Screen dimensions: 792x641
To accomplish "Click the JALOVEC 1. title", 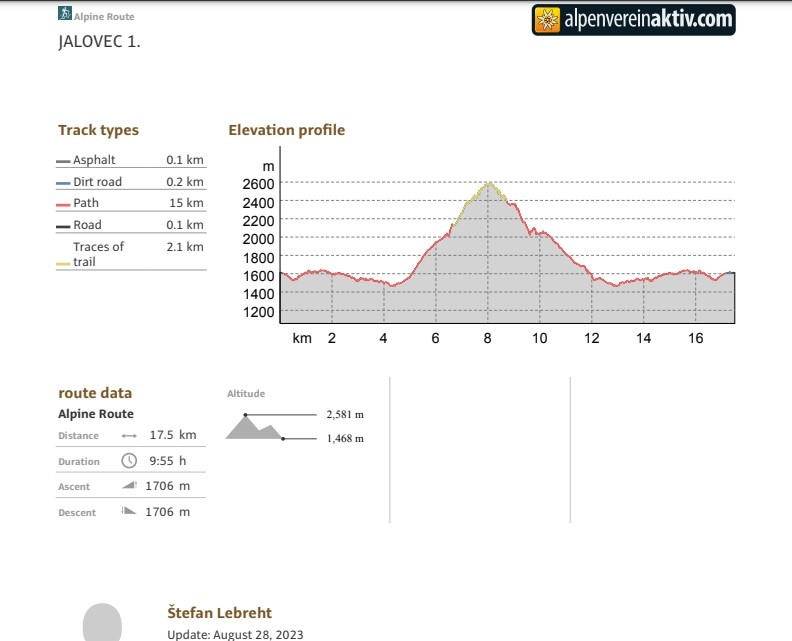I will 100,41.
